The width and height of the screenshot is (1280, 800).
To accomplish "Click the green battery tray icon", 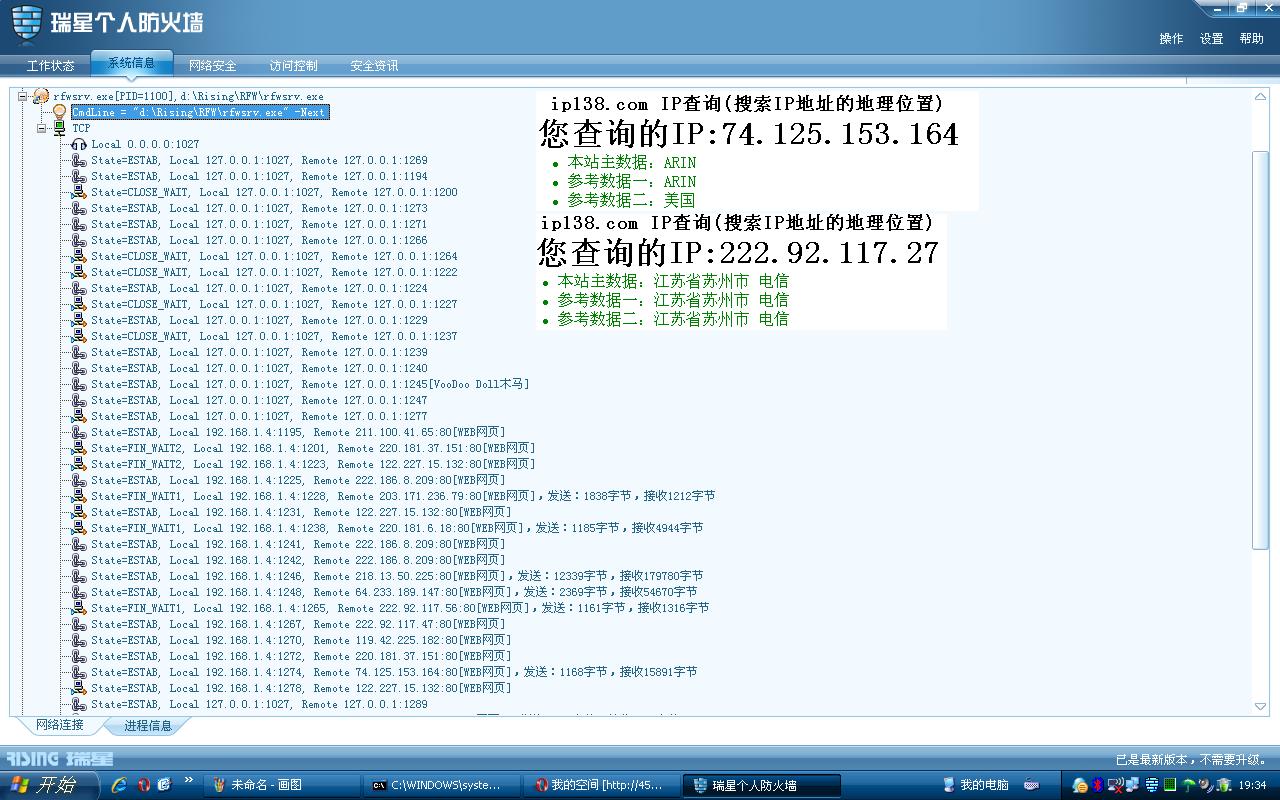I will [x=1223, y=785].
